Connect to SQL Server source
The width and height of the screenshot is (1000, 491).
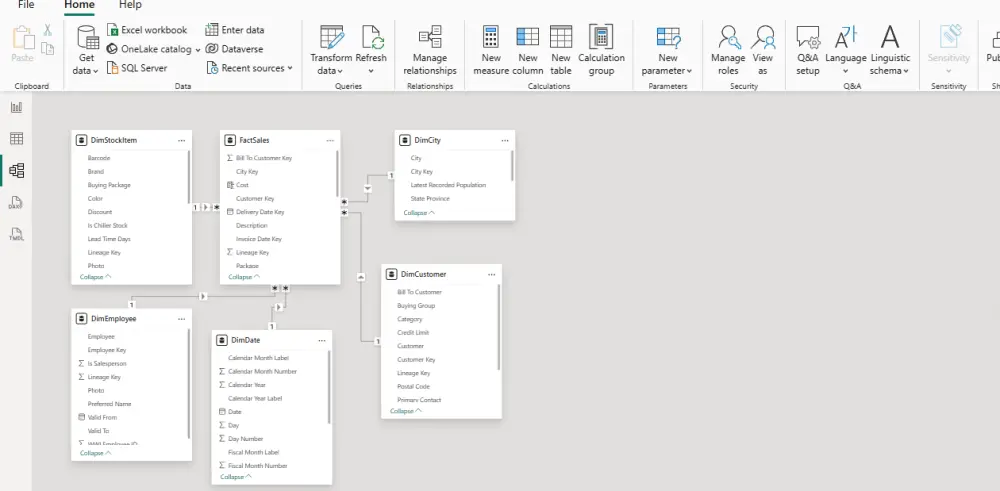136,68
